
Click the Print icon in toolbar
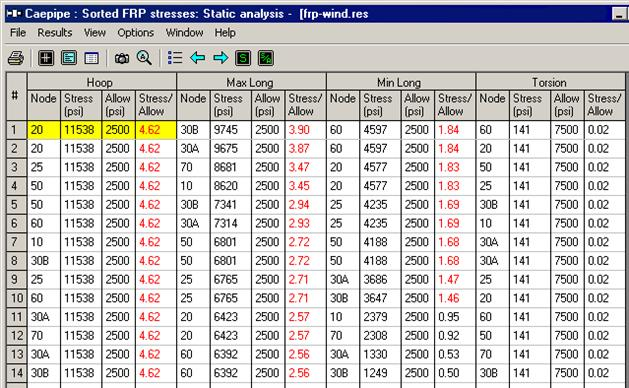click(16, 58)
